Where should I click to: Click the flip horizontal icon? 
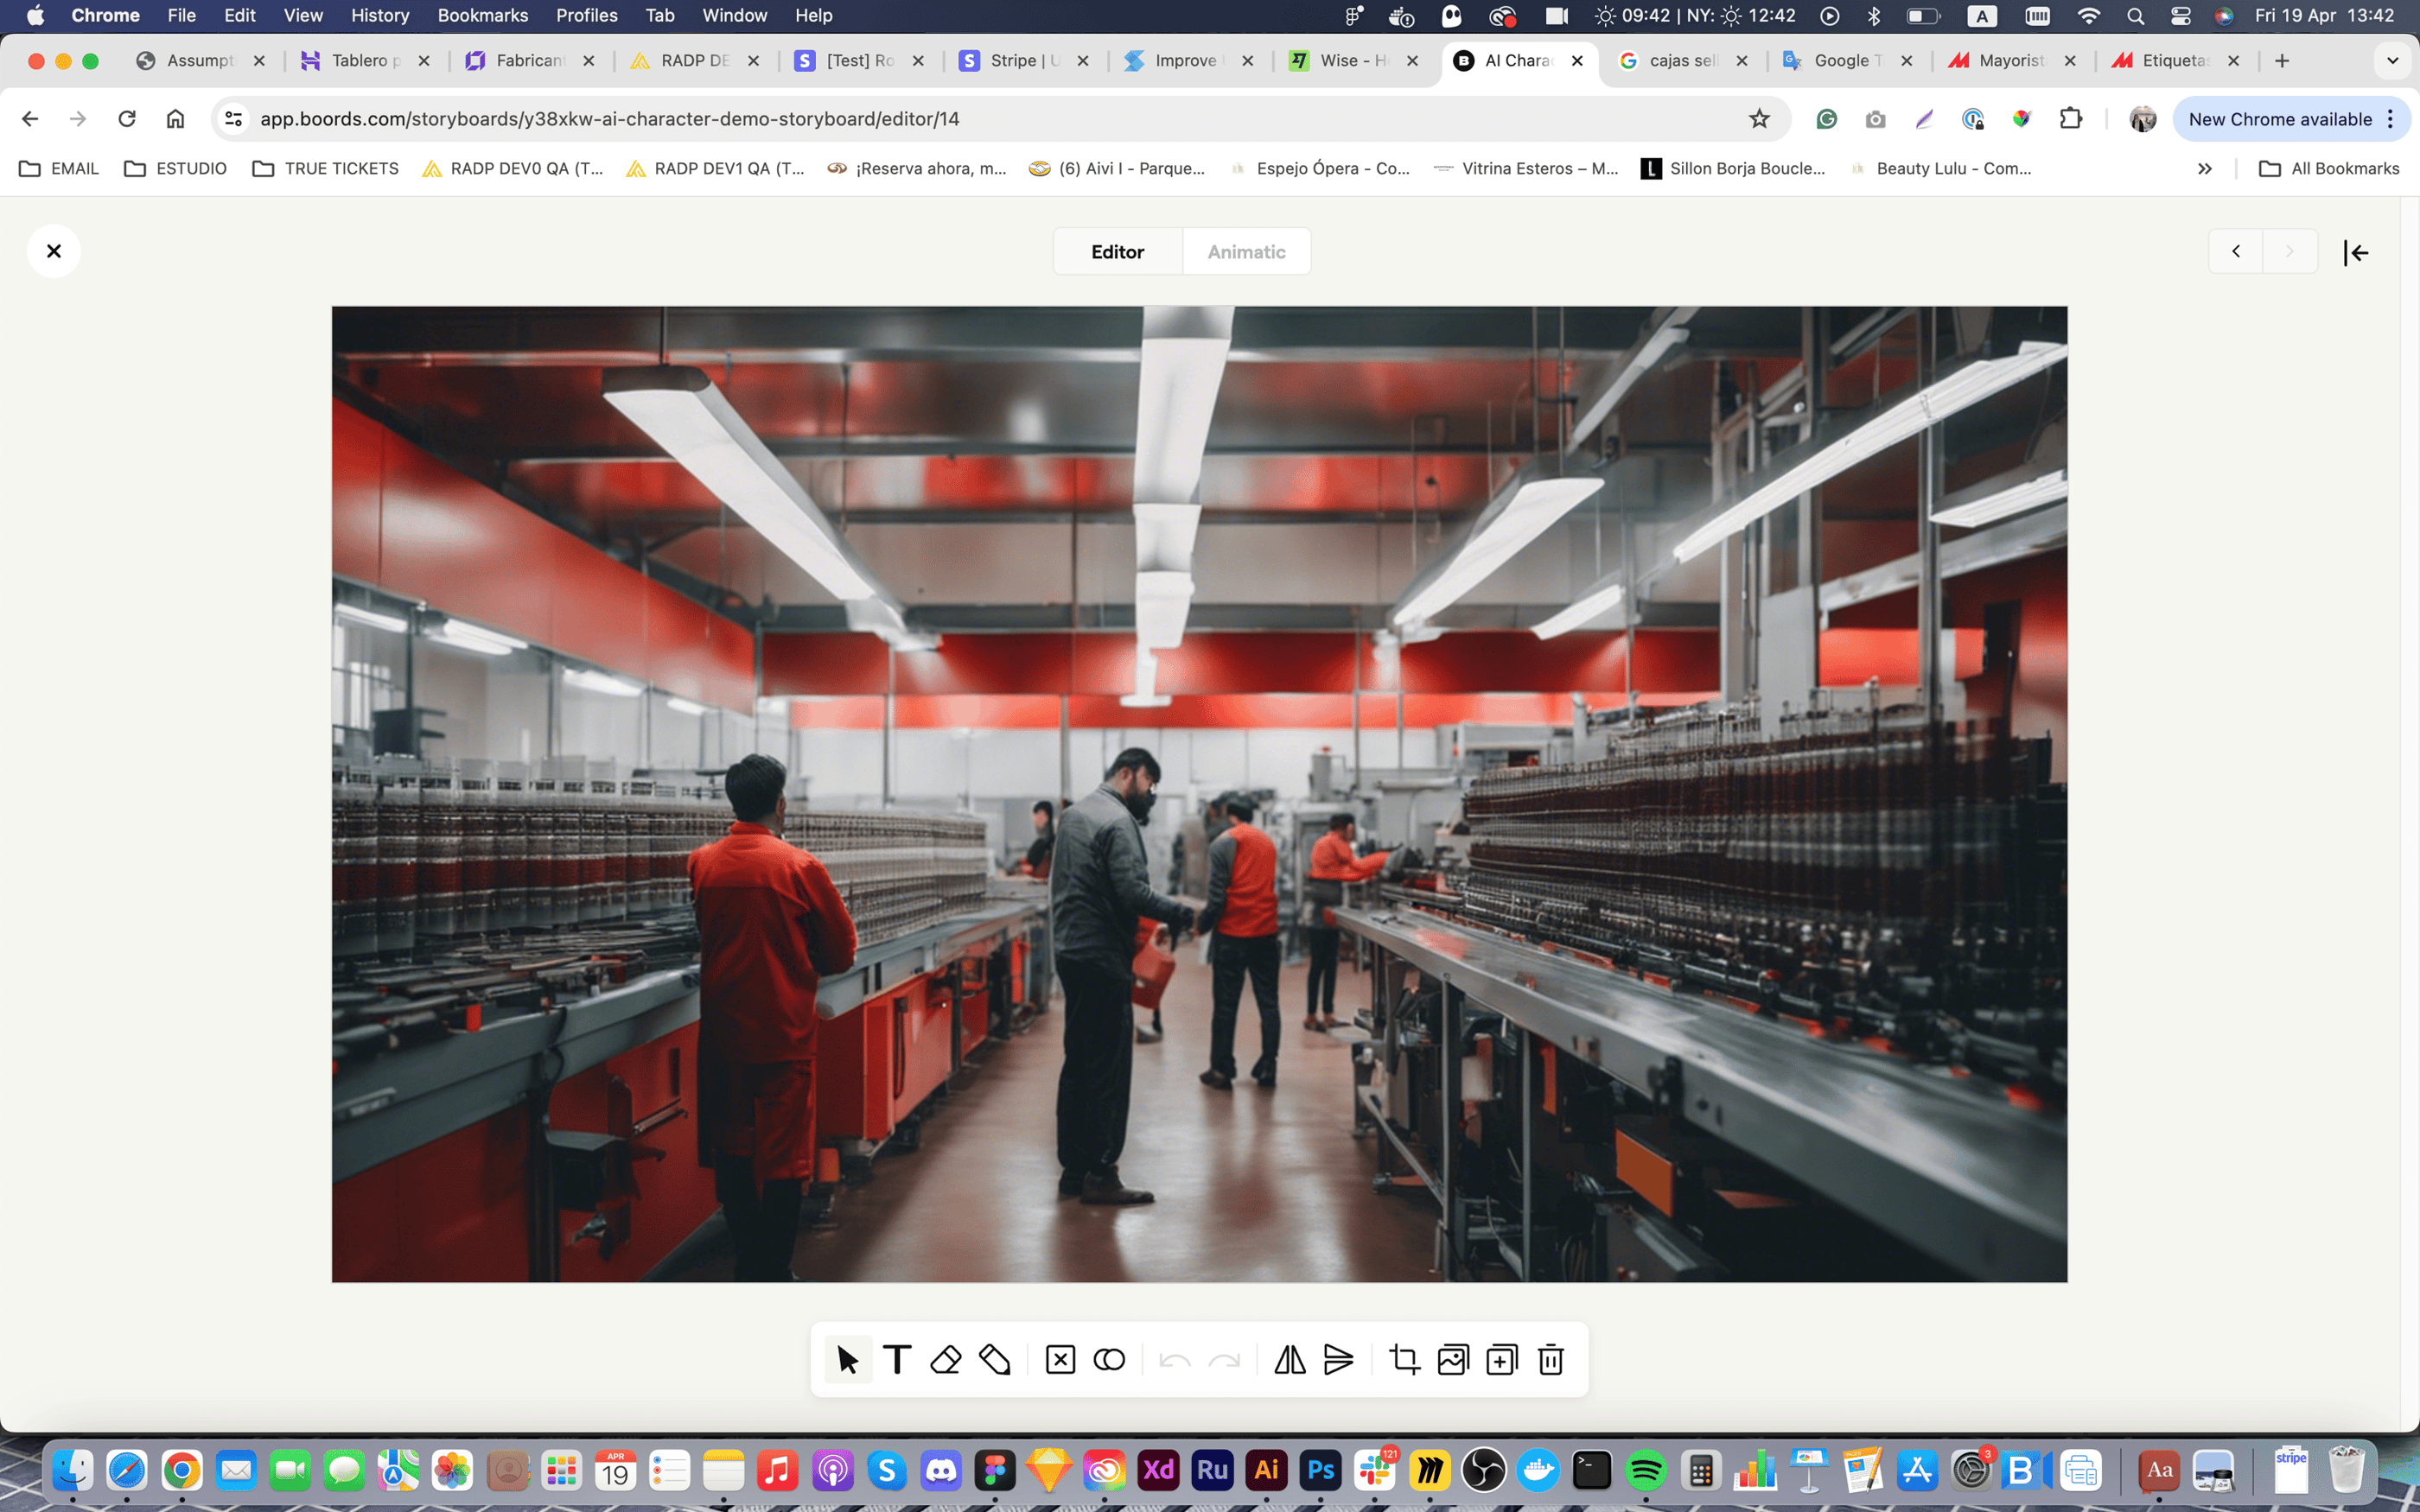1289,1360
